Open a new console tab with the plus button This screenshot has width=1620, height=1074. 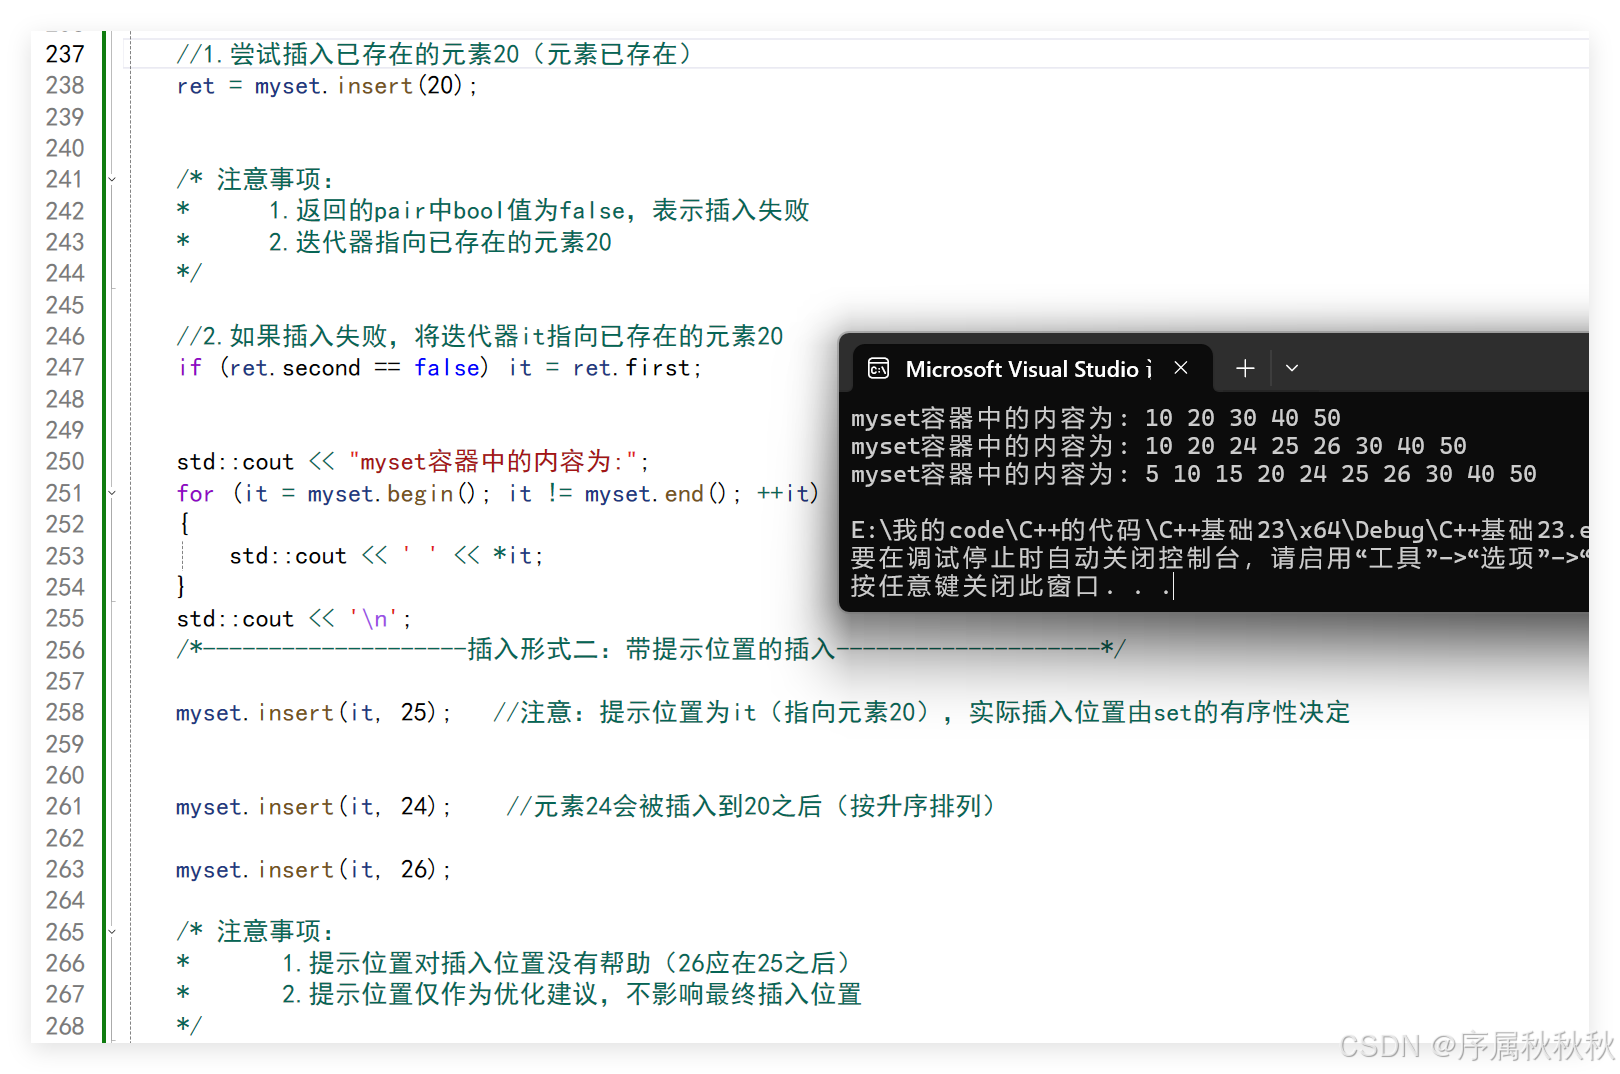1245,368
